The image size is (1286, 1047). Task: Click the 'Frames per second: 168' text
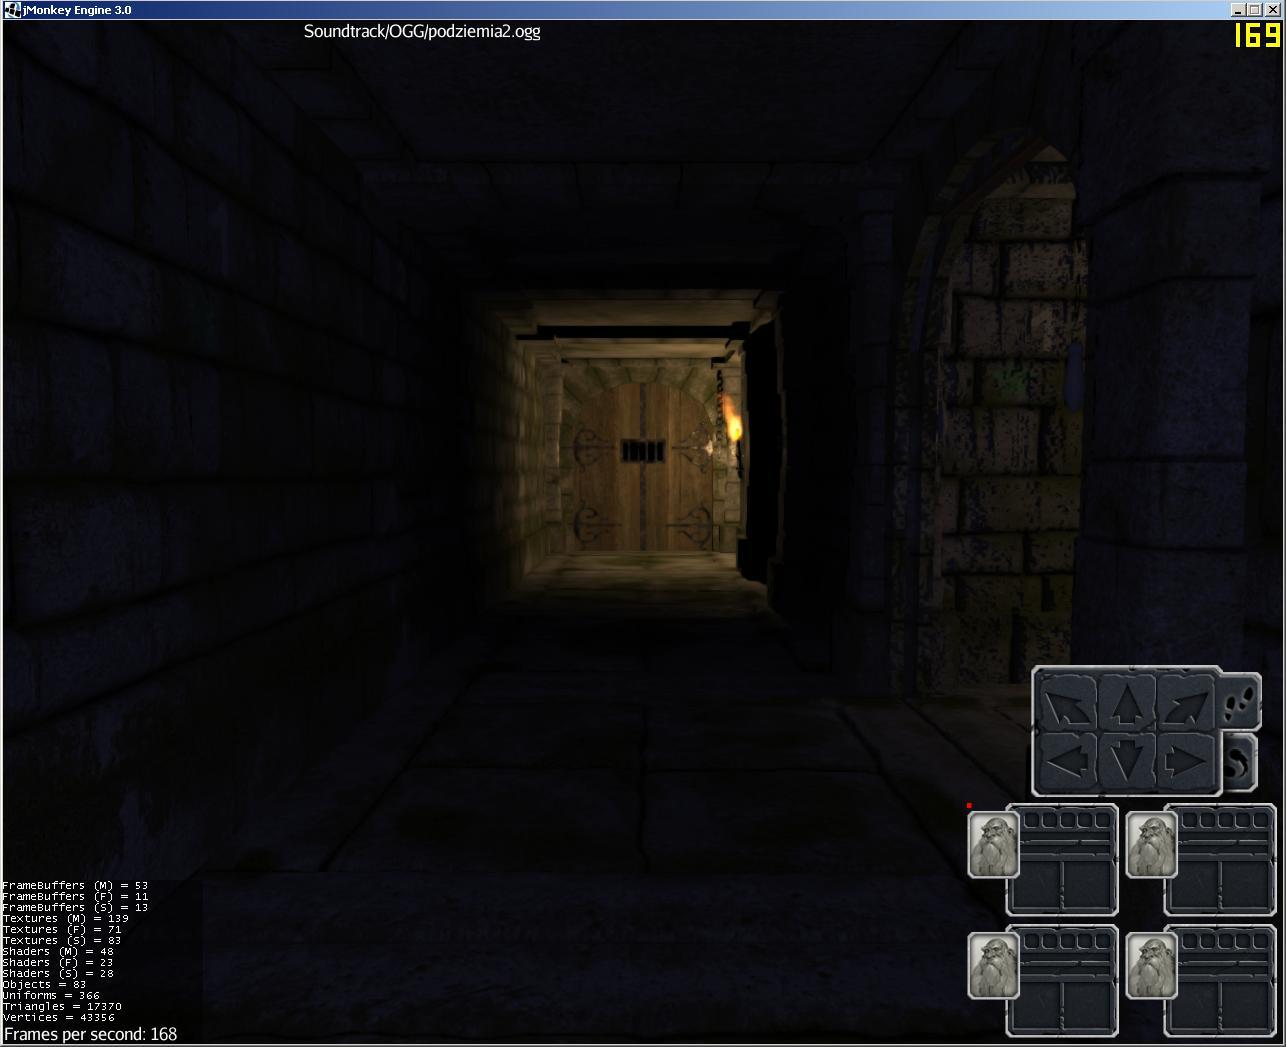click(91, 1034)
